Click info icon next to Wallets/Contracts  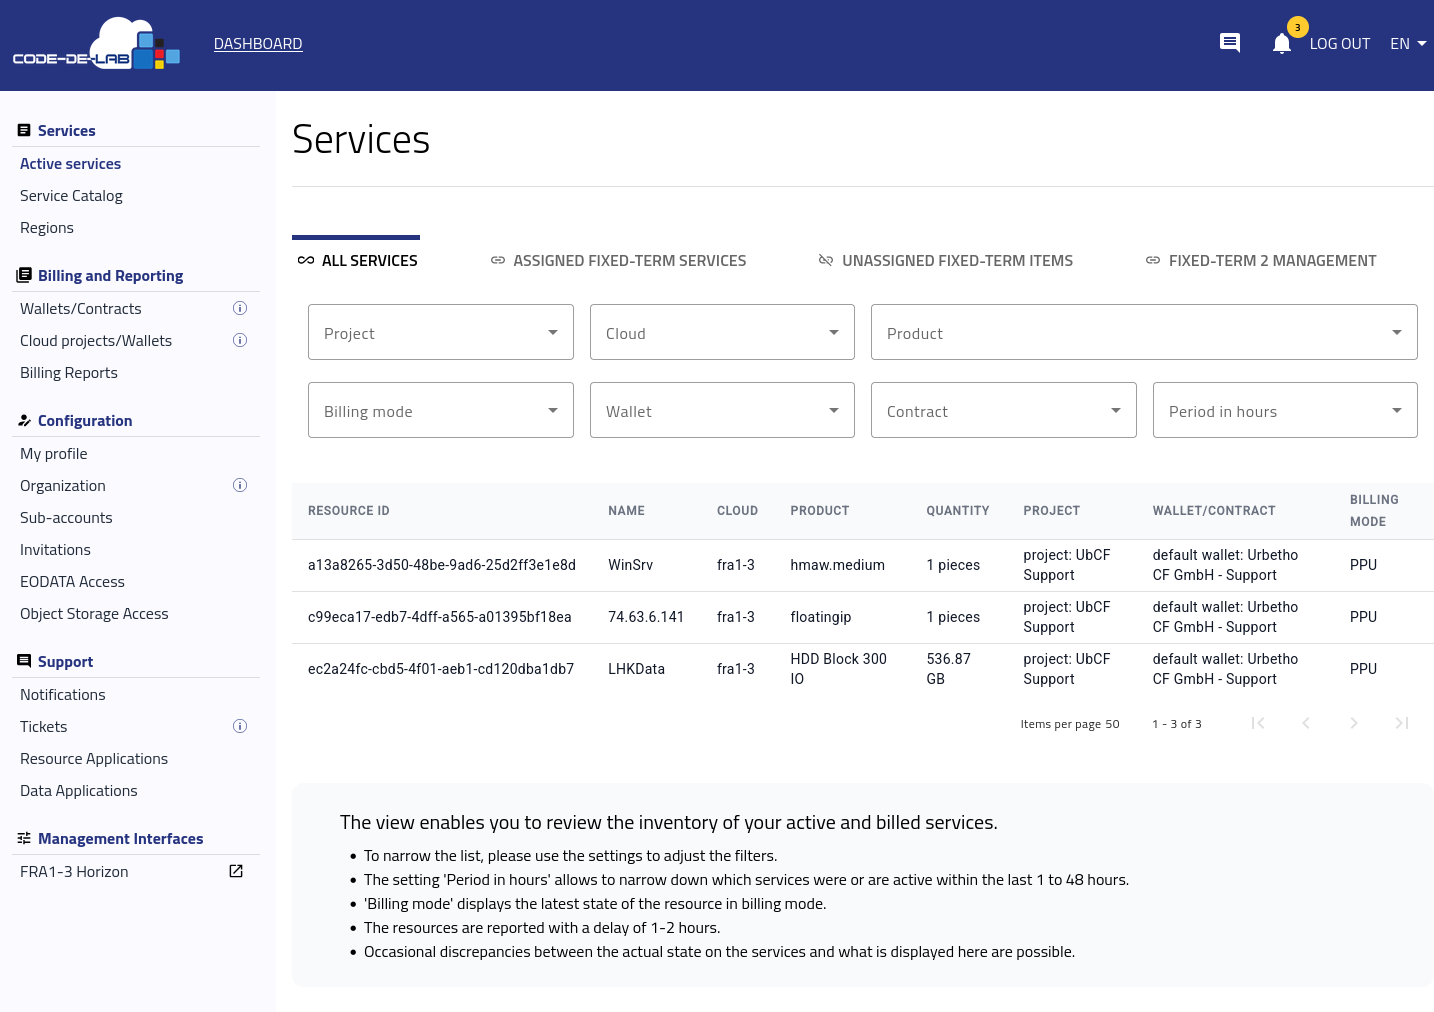pos(240,308)
